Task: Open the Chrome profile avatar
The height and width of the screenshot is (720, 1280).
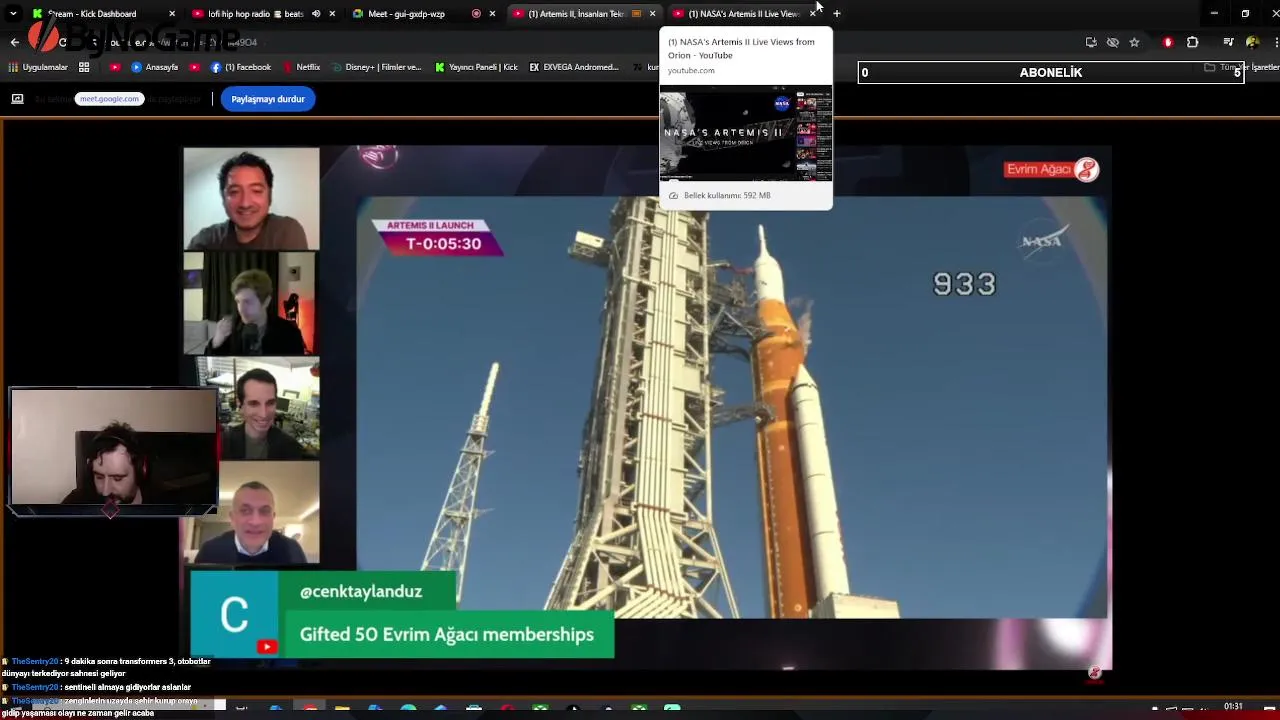Action: pyautogui.click(x=1252, y=42)
